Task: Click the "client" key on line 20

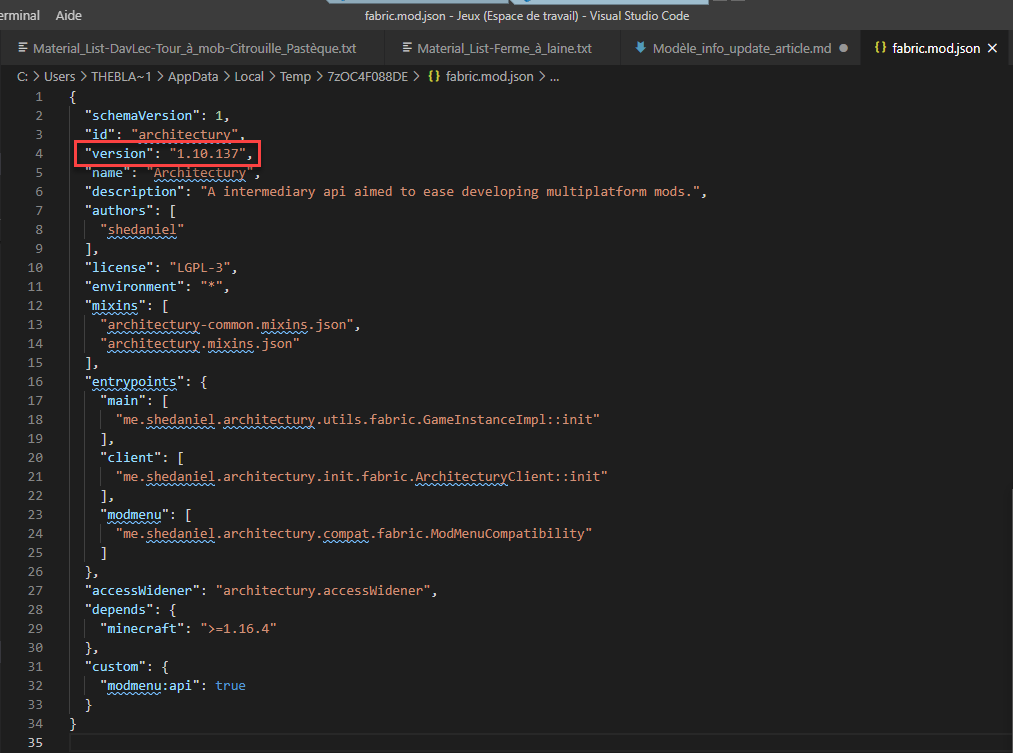Action: (x=131, y=458)
